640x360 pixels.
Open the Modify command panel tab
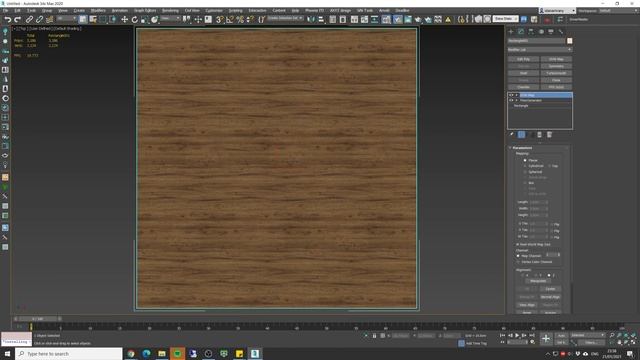point(521,31)
